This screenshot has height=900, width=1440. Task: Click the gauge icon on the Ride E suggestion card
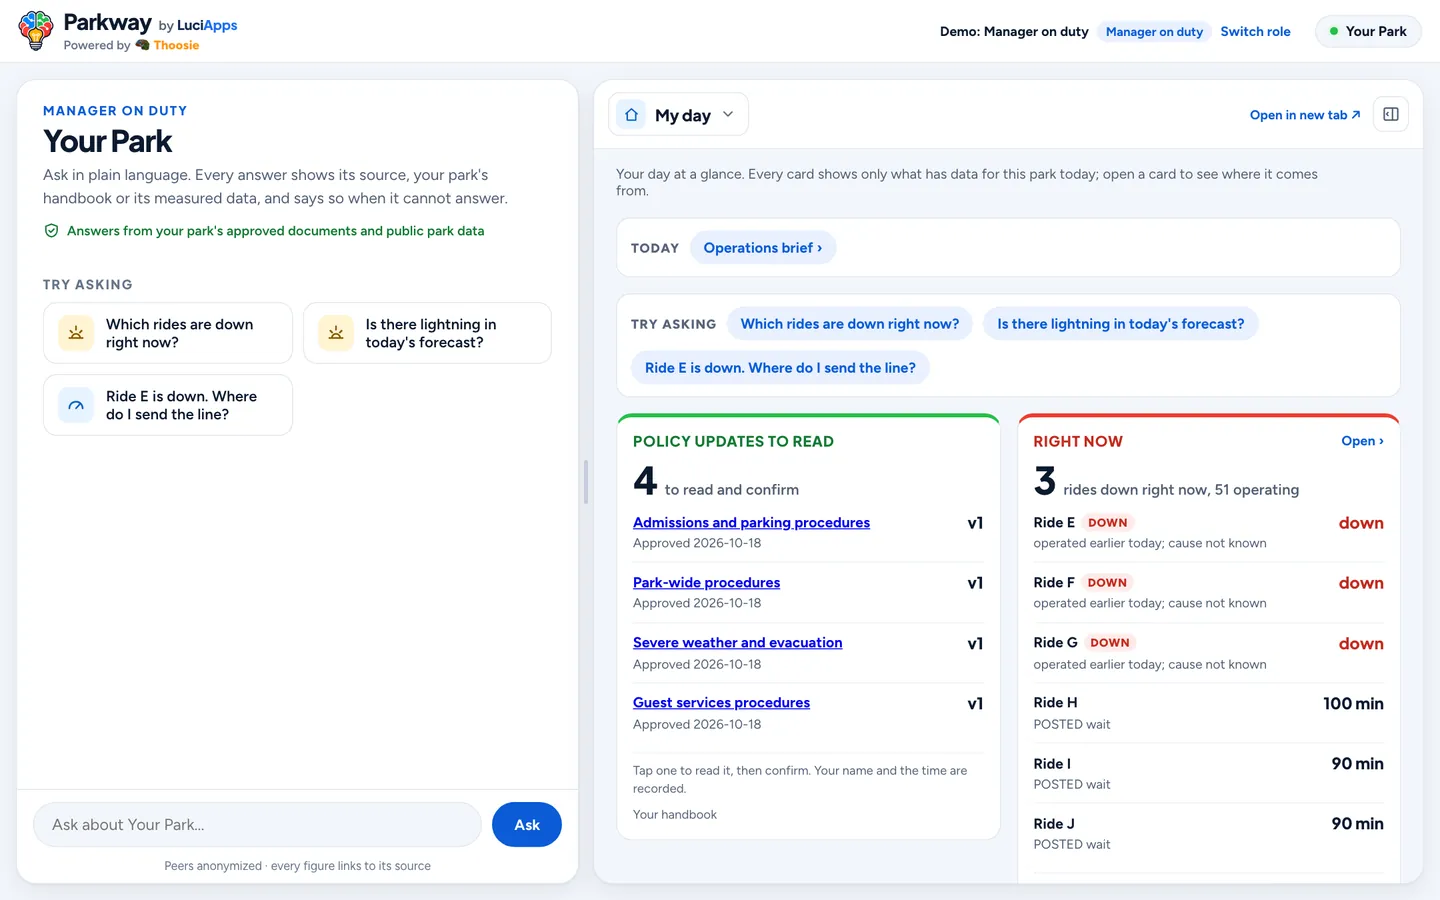tap(76, 405)
